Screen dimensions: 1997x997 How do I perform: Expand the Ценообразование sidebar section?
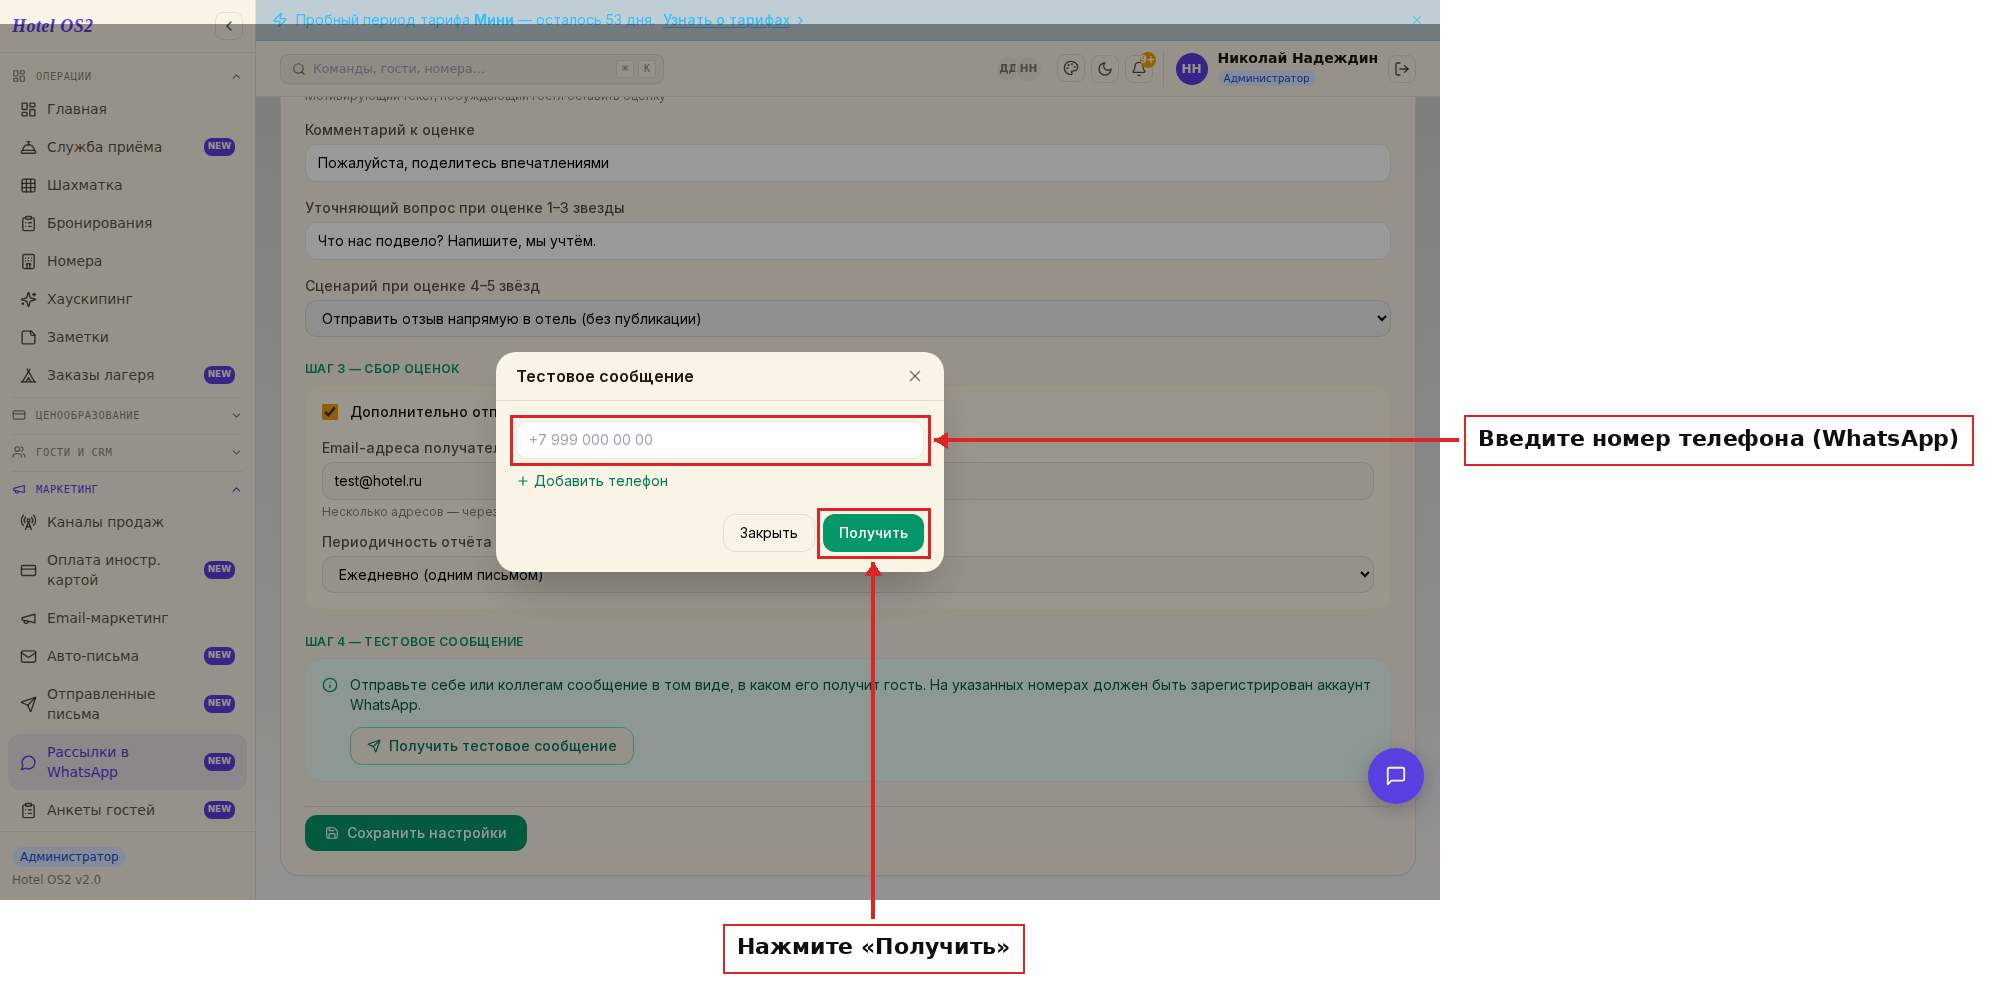pyautogui.click(x=127, y=415)
